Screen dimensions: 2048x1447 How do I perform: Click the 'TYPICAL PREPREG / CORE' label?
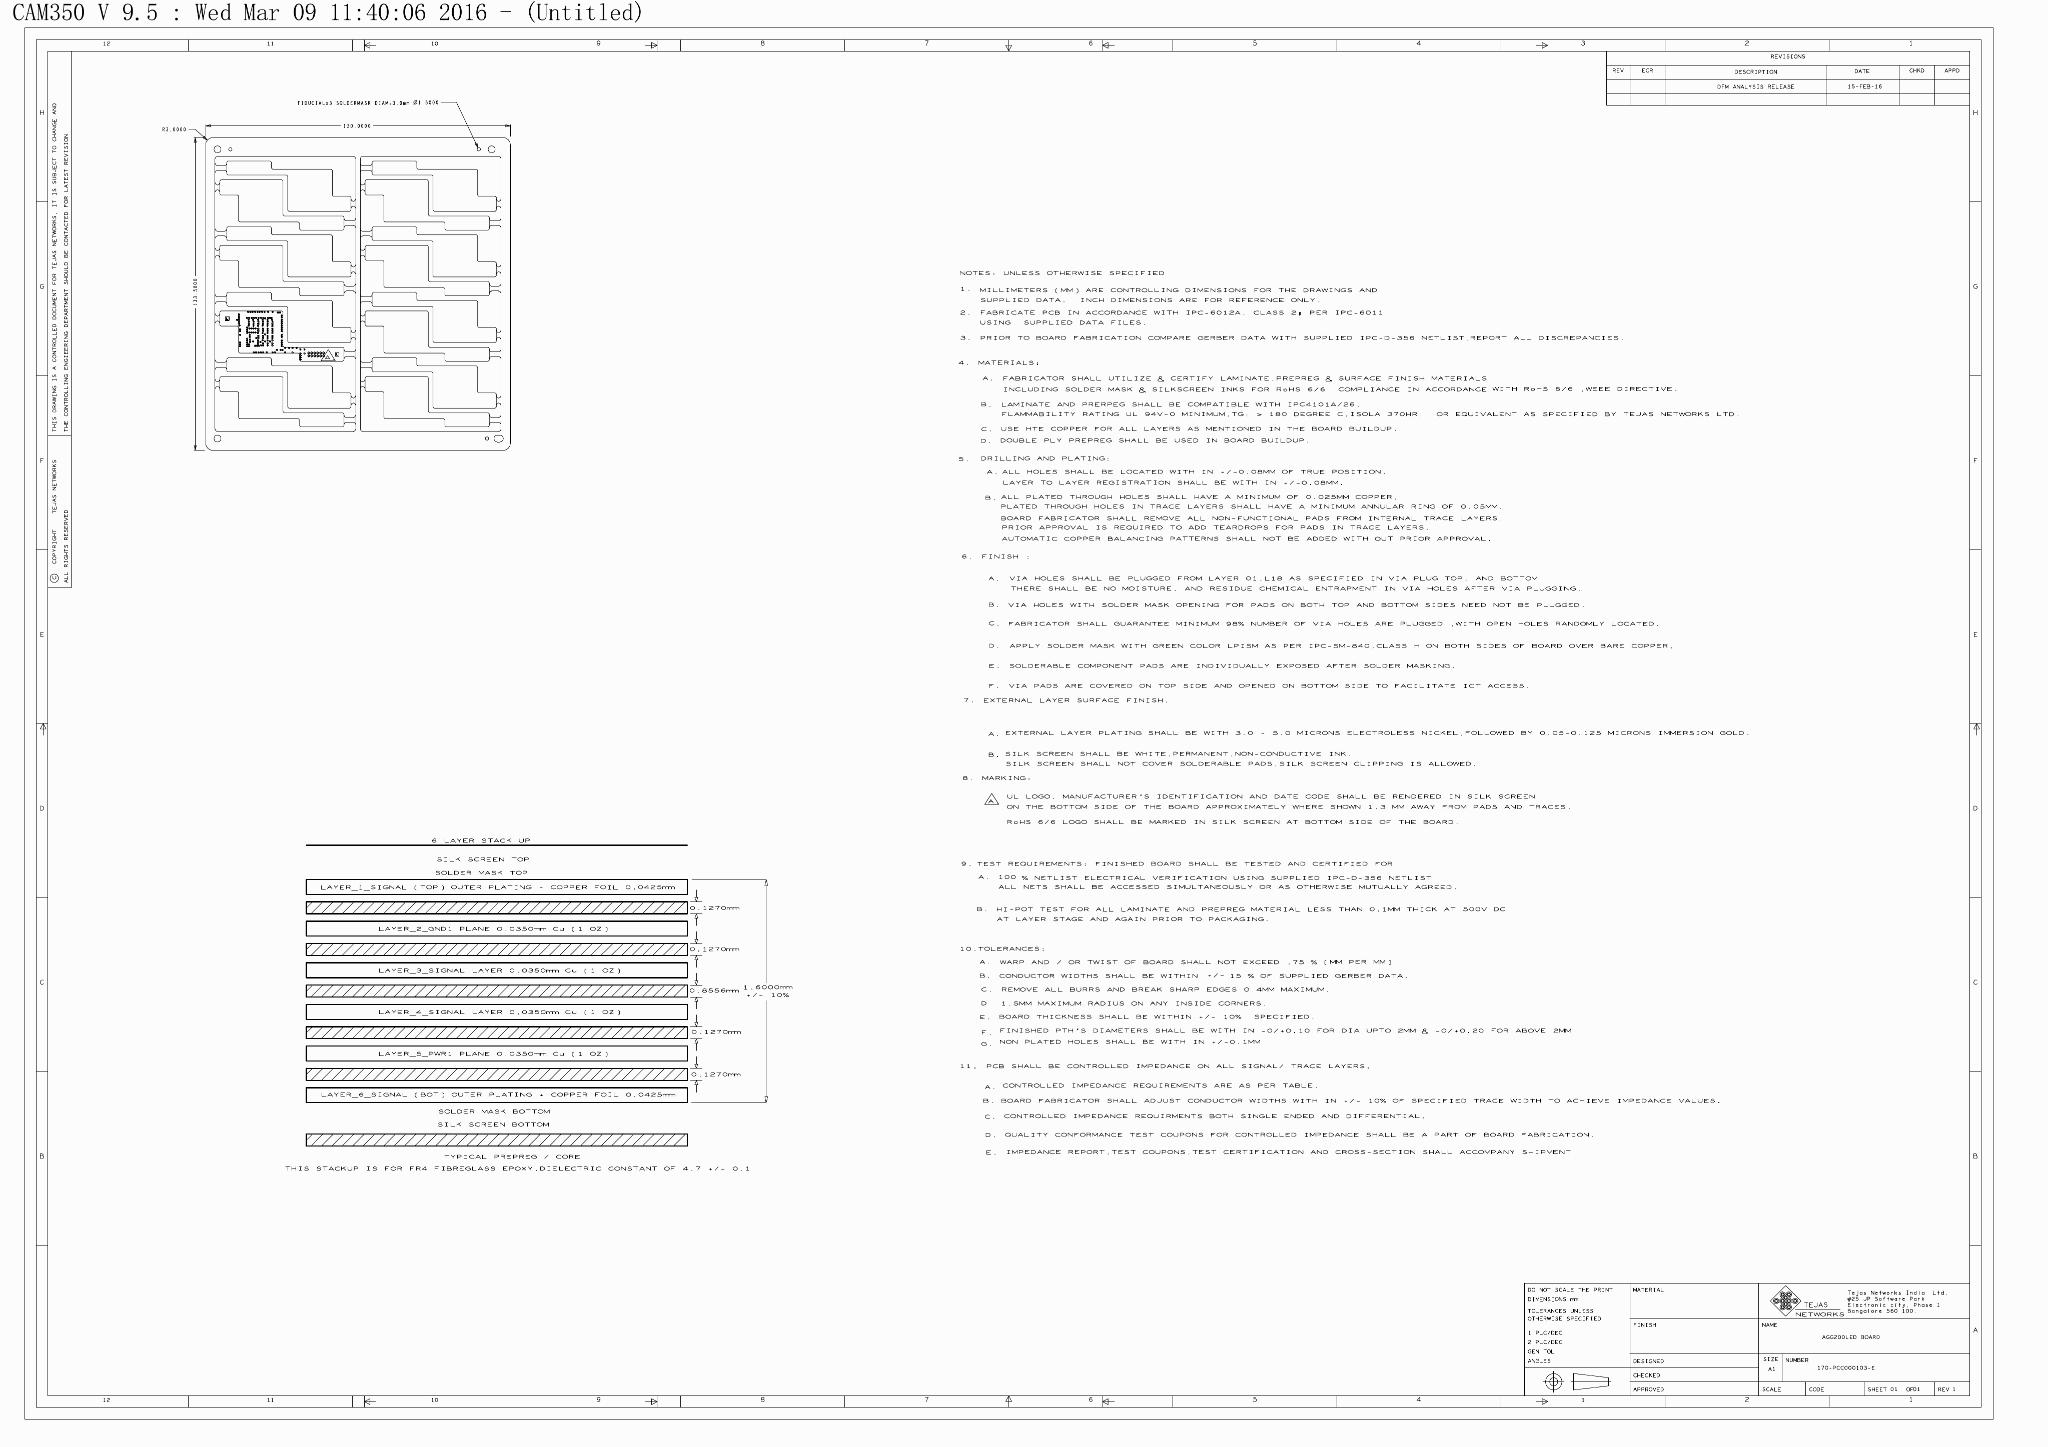[512, 1157]
